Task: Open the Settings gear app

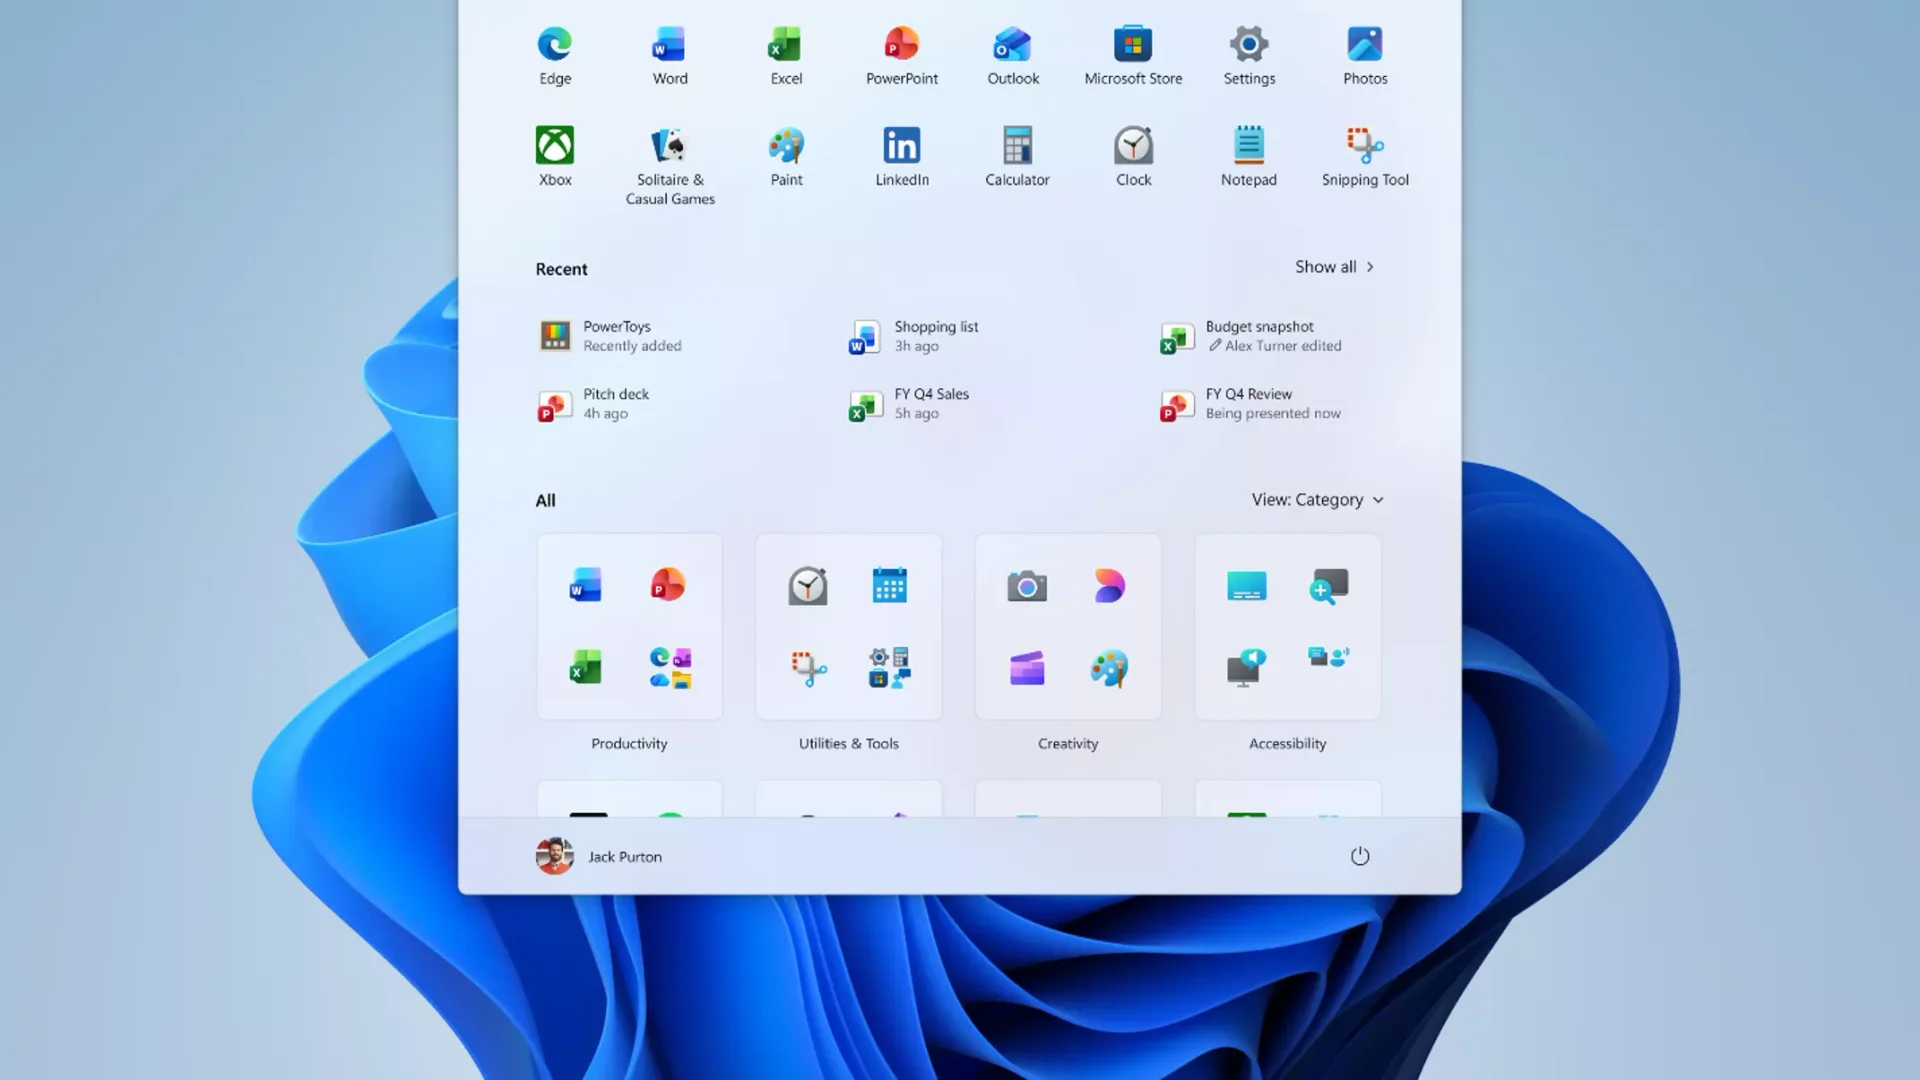Action: pos(1249,56)
